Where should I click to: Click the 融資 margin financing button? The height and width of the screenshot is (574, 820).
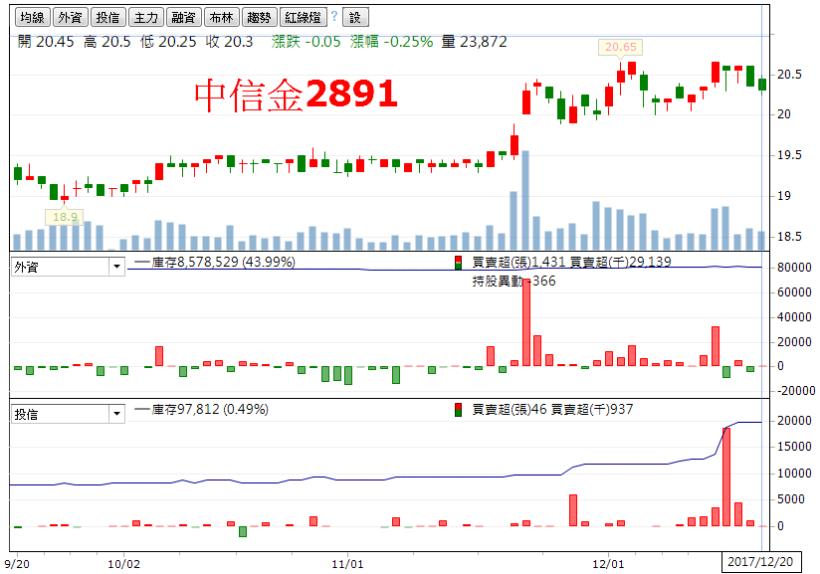[x=184, y=17]
